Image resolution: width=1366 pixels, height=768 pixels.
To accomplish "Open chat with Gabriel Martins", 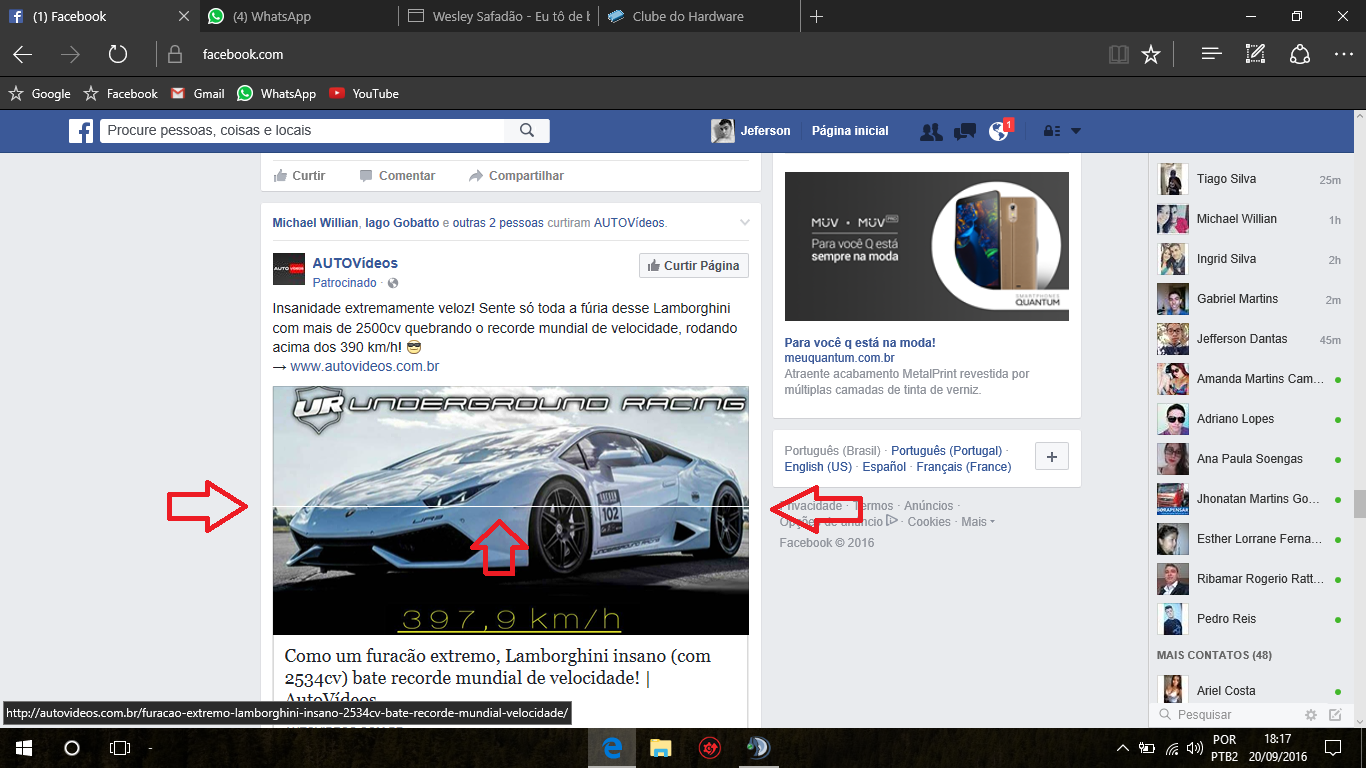I will 1250,299.
